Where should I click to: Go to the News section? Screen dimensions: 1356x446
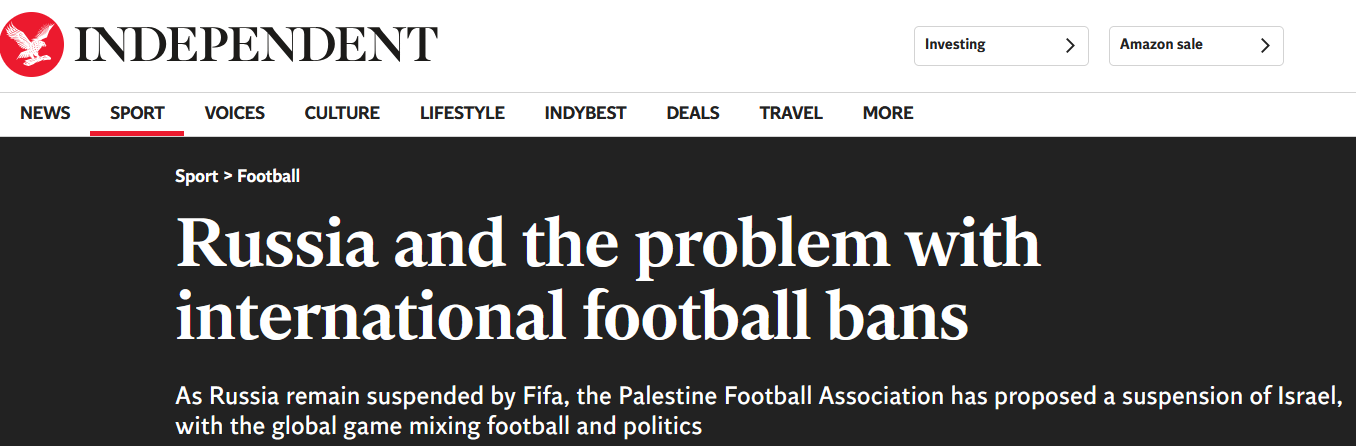point(45,113)
